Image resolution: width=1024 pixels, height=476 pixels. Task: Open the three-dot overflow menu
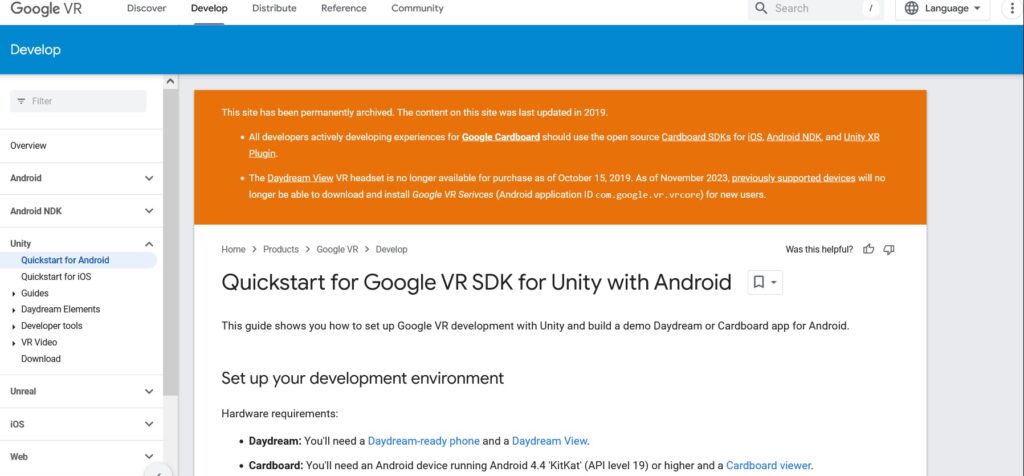click(x=1012, y=8)
